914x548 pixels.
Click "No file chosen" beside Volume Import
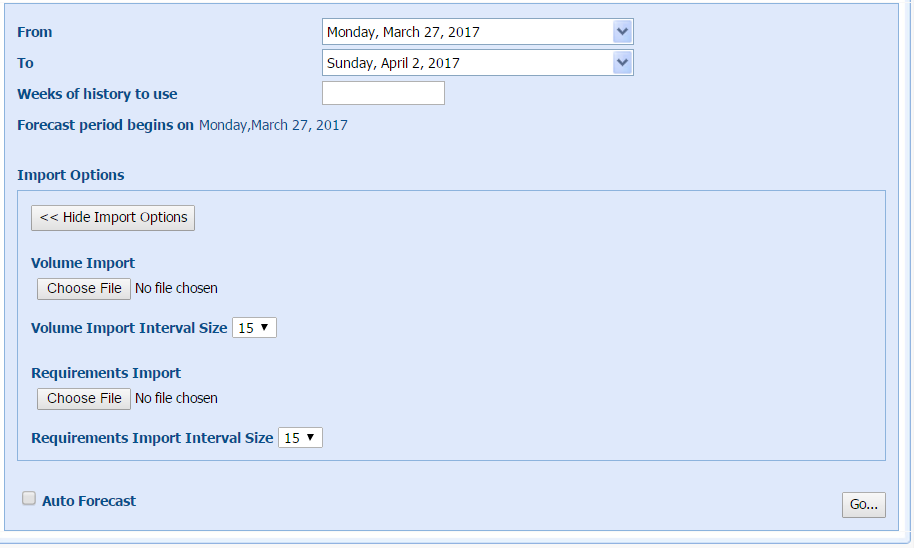pos(176,288)
